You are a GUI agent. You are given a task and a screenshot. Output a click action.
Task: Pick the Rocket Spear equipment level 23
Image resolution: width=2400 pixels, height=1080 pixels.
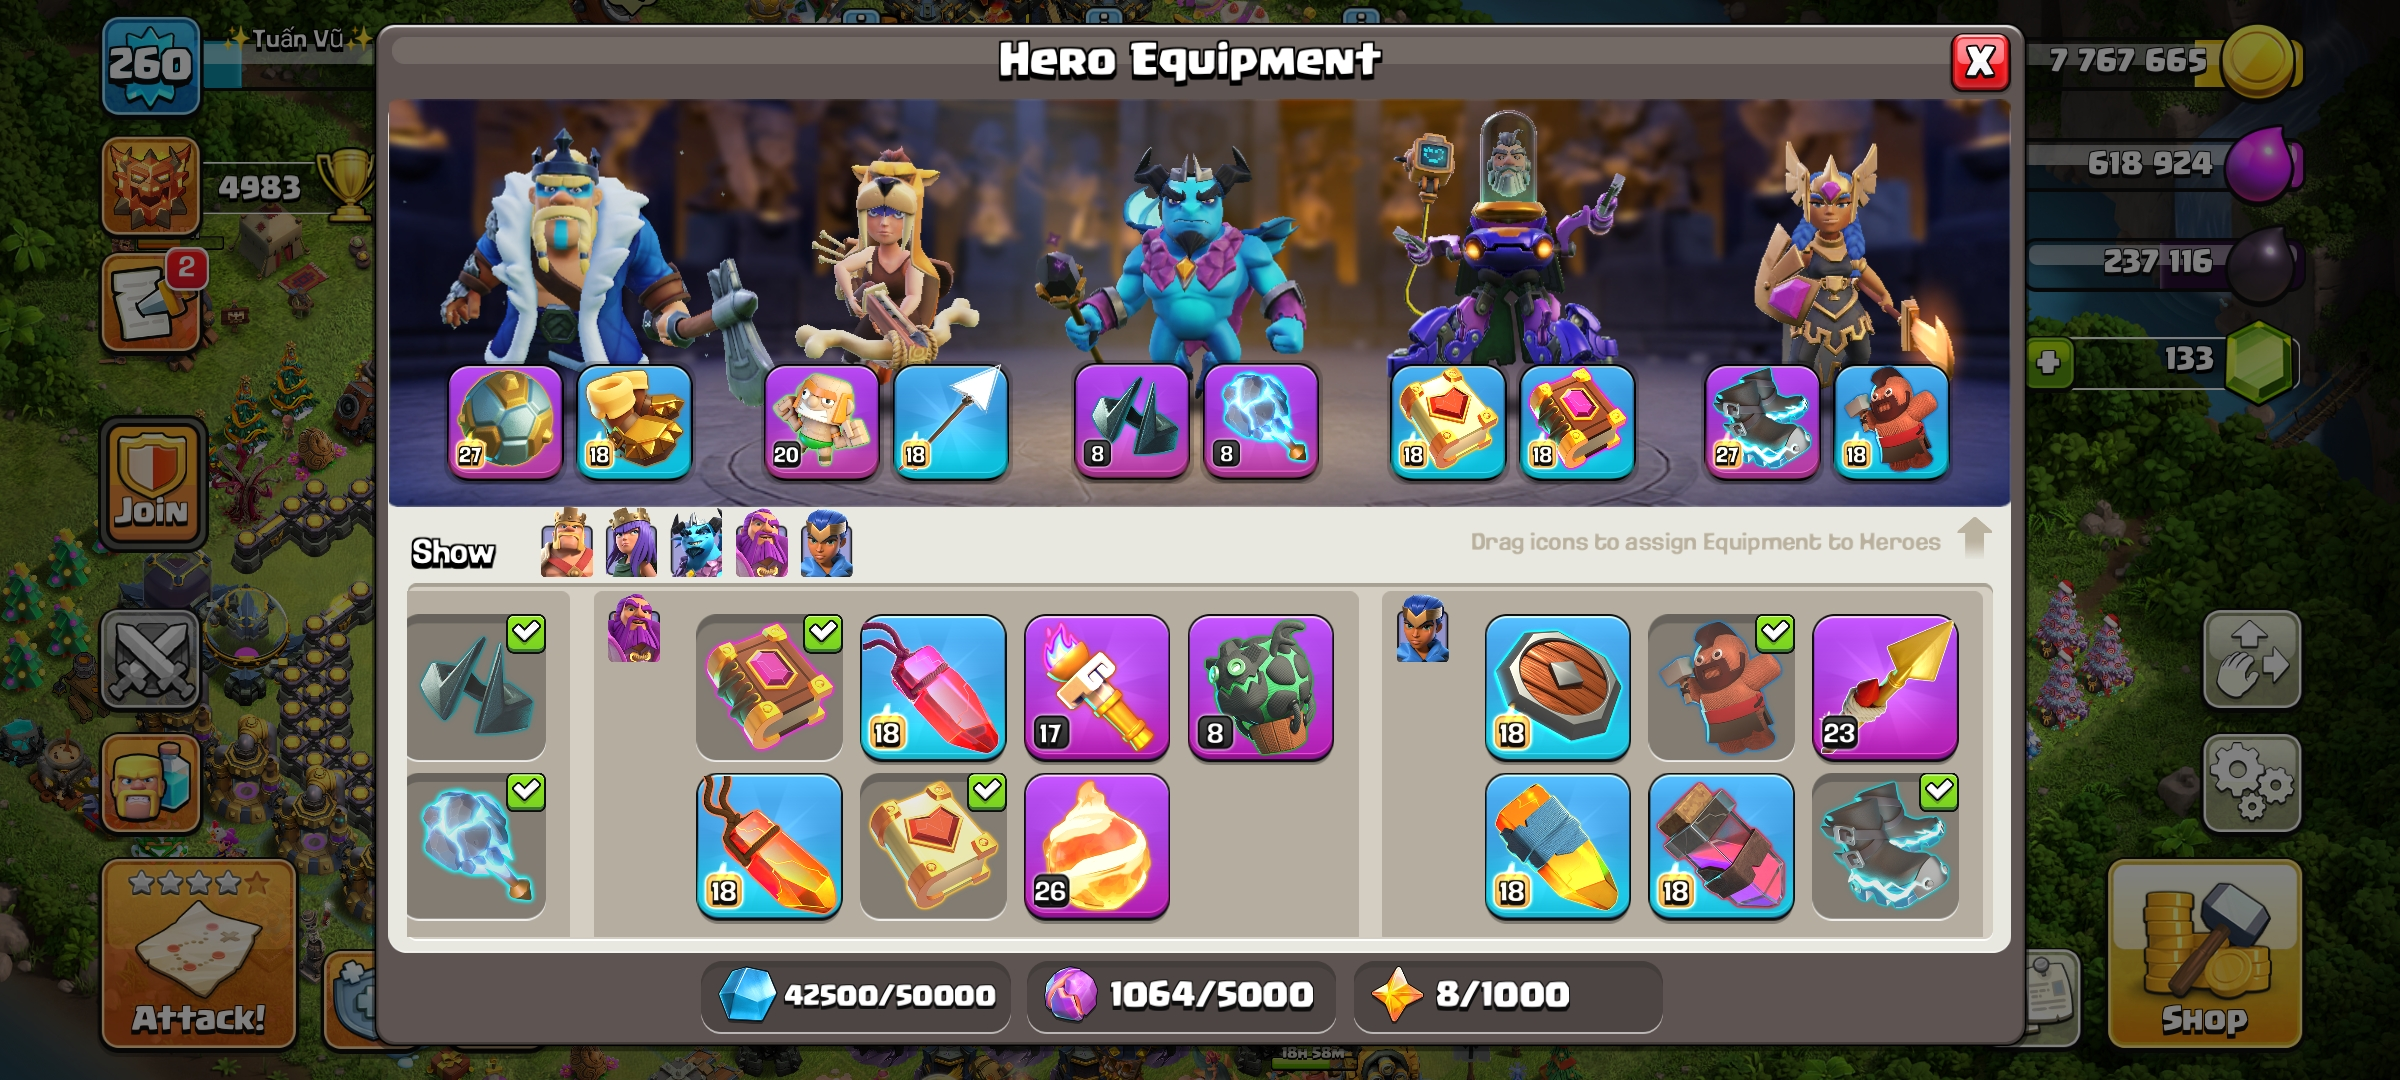[1885, 687]
